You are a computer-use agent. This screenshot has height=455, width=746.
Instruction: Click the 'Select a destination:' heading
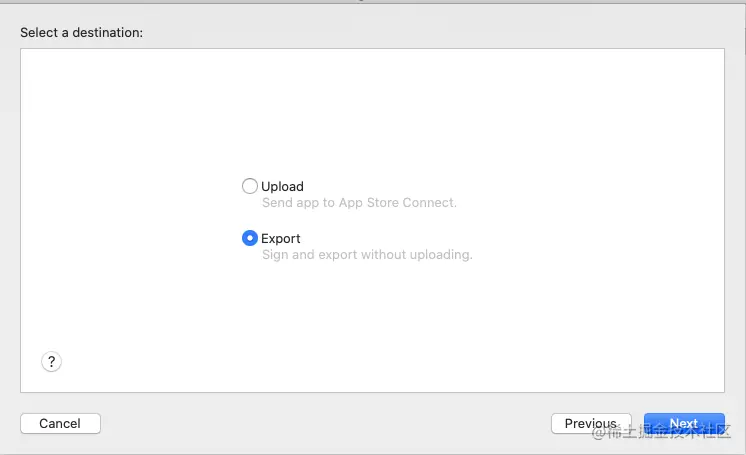[81, 32]
